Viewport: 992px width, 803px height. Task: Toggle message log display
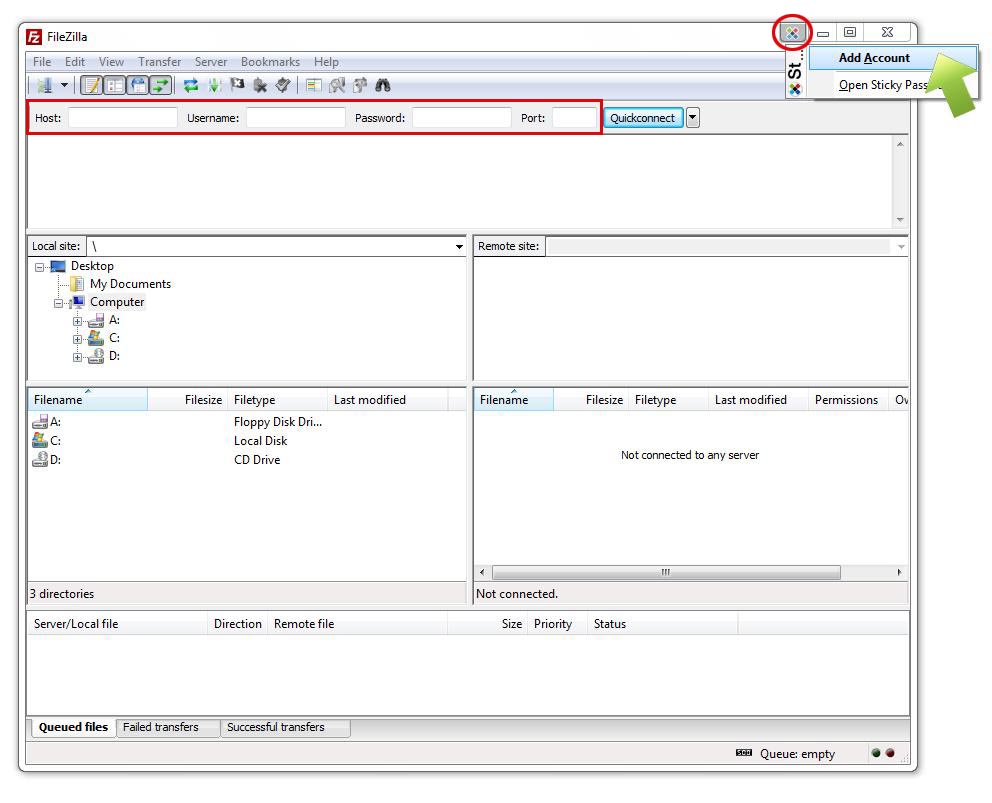pos(92,85)
